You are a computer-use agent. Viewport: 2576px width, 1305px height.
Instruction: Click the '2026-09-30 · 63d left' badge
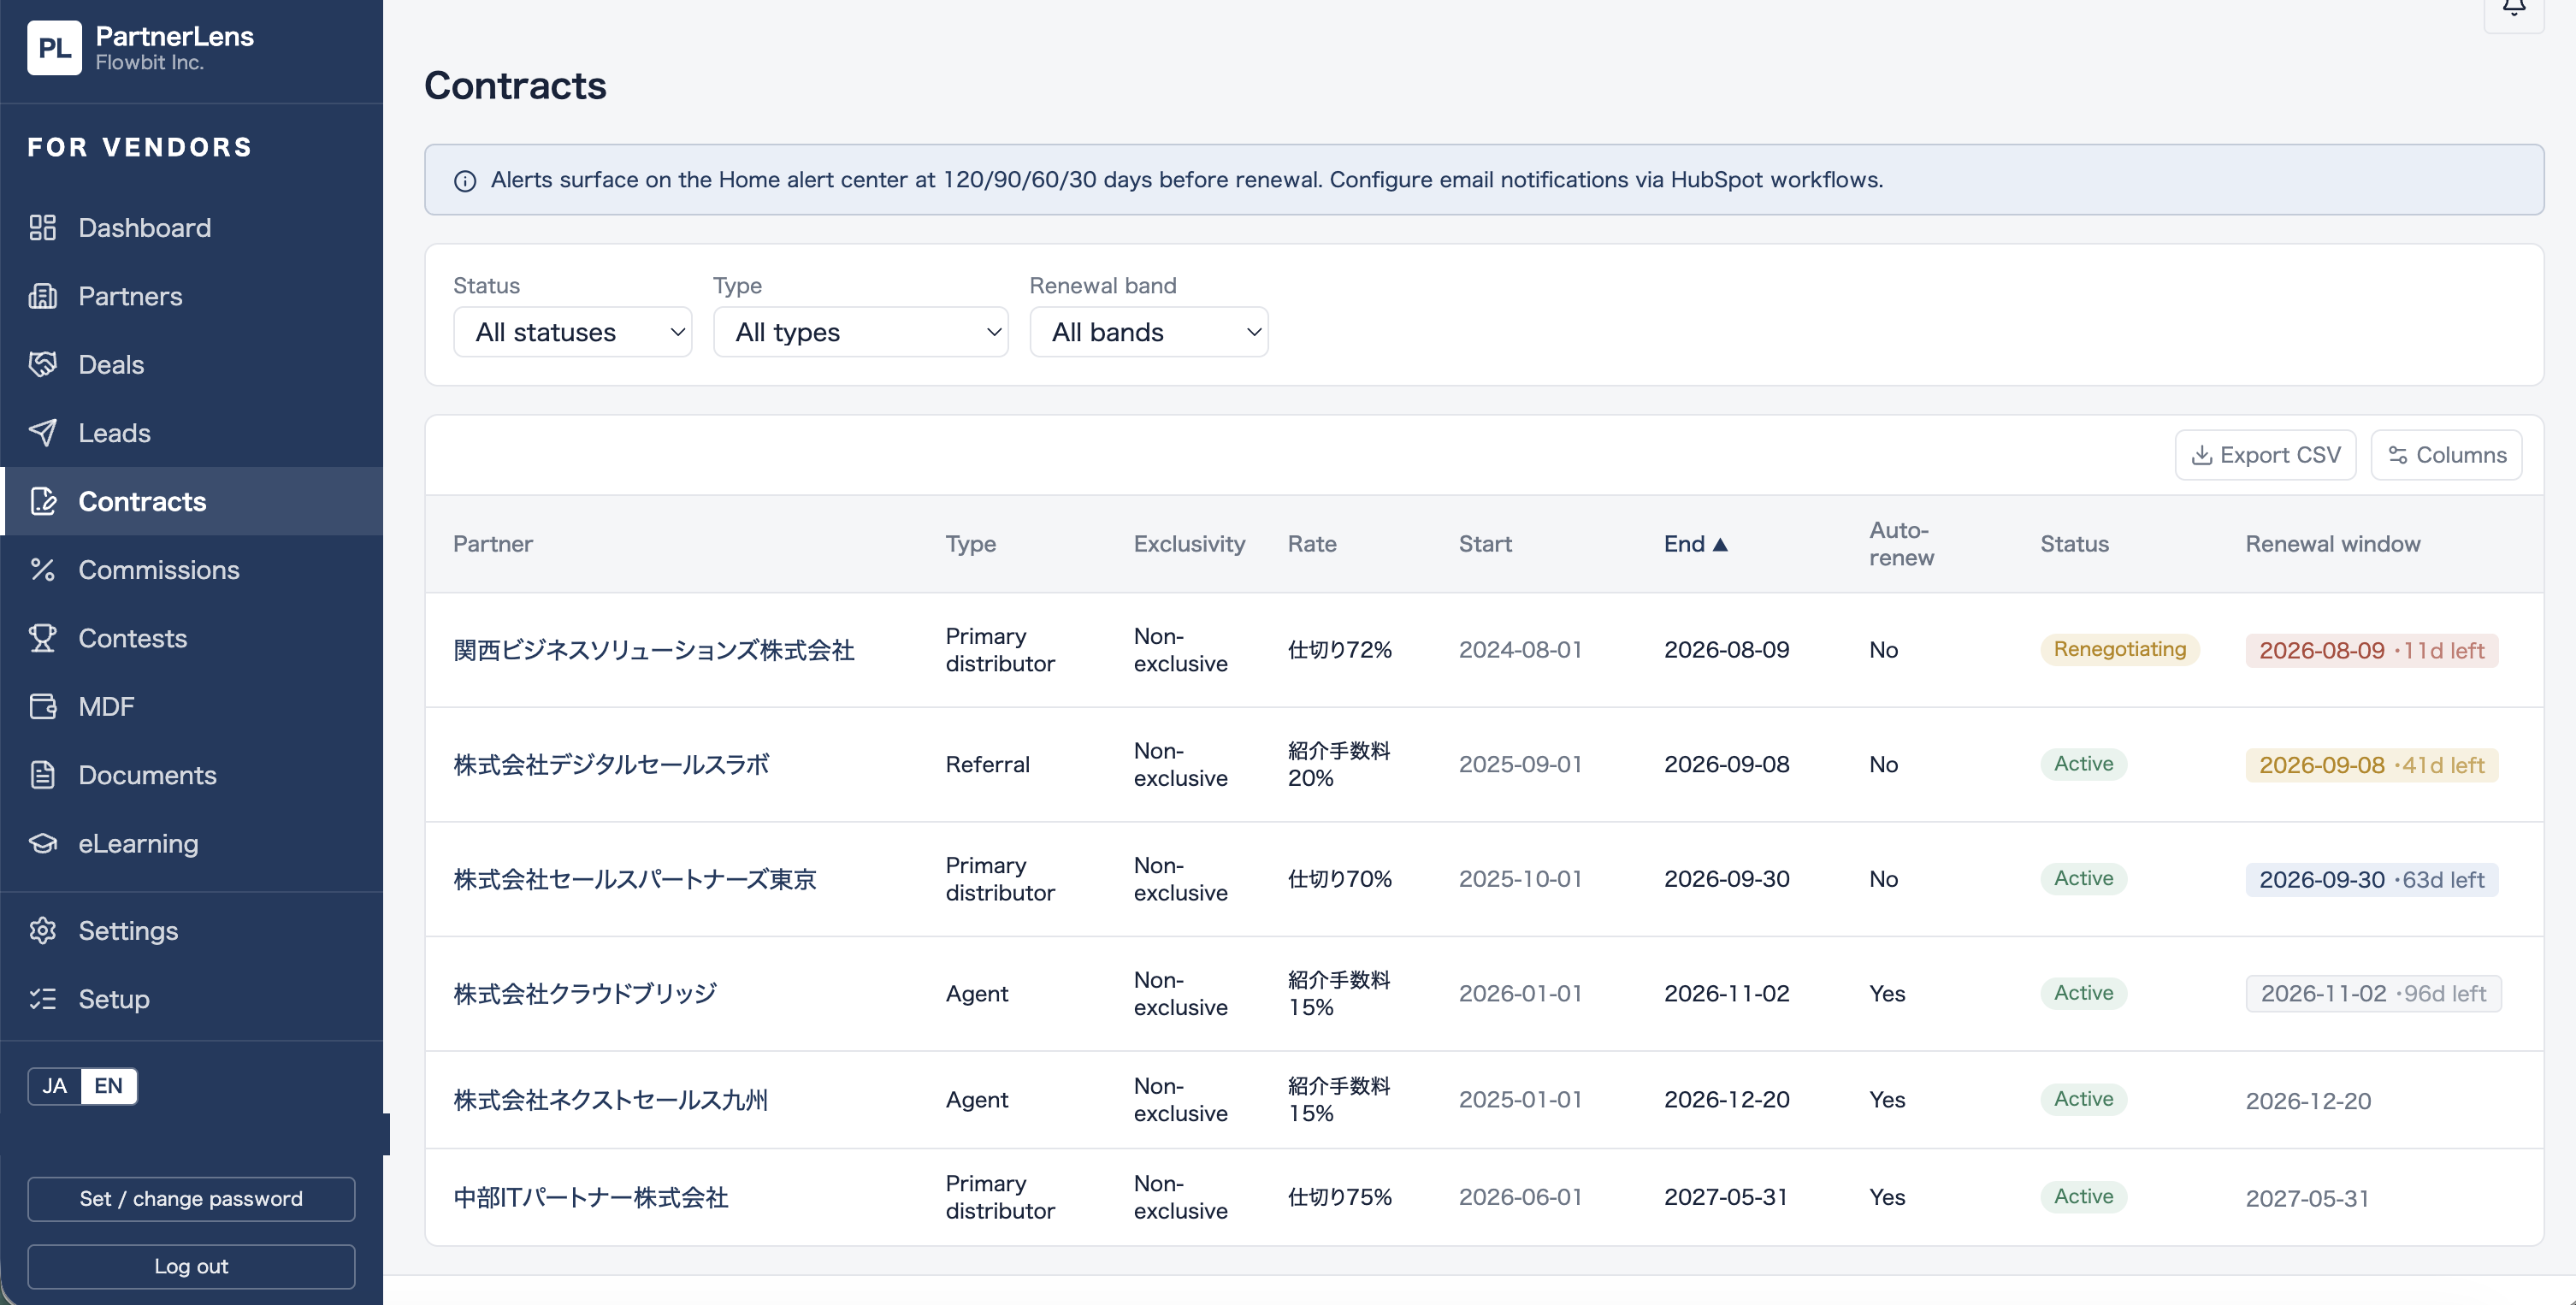click(x=2372, y=880)
